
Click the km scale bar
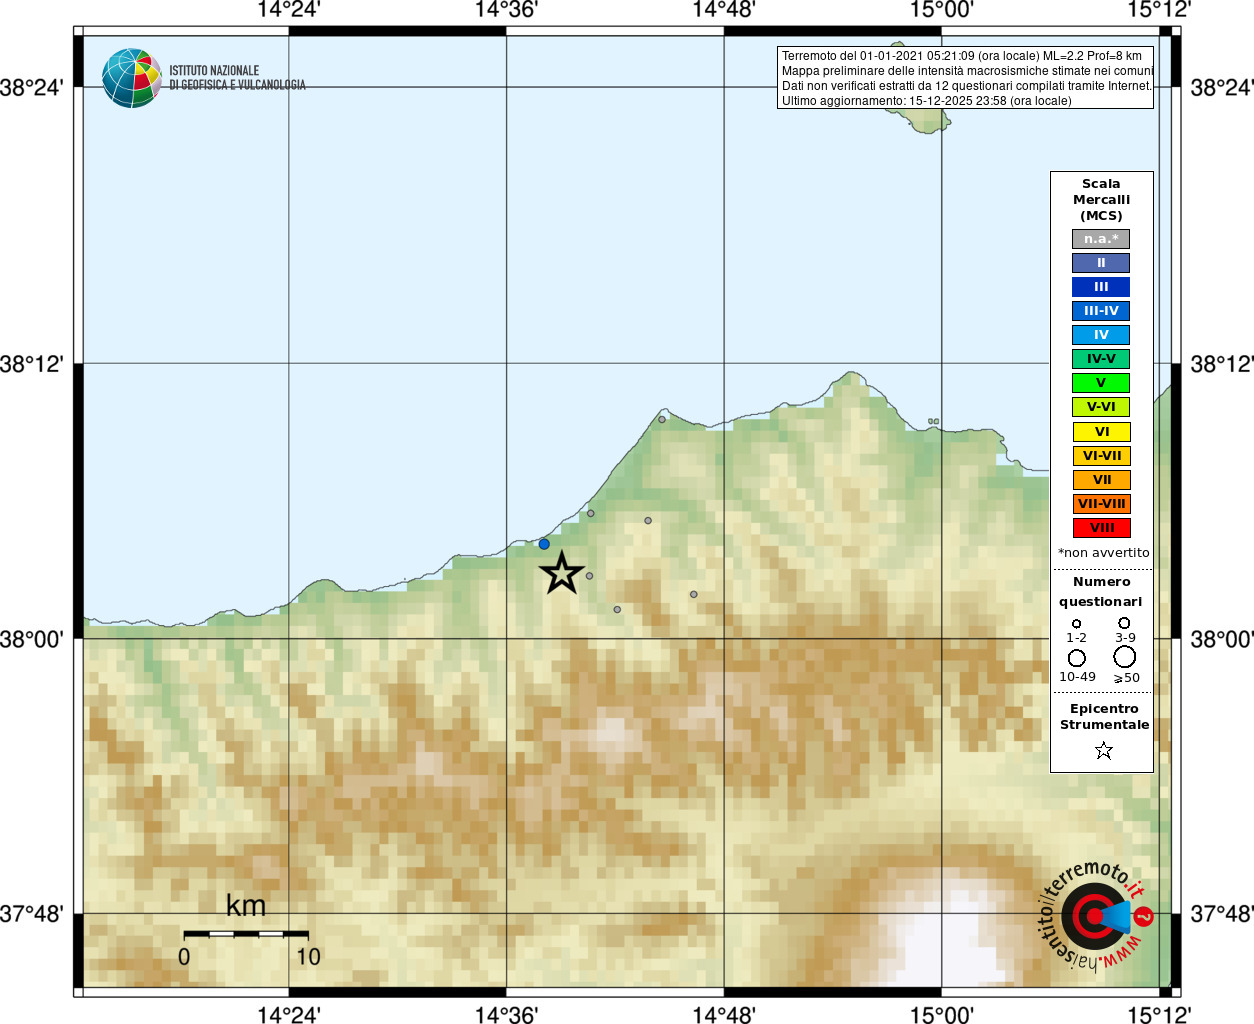(x=246, y=934)
